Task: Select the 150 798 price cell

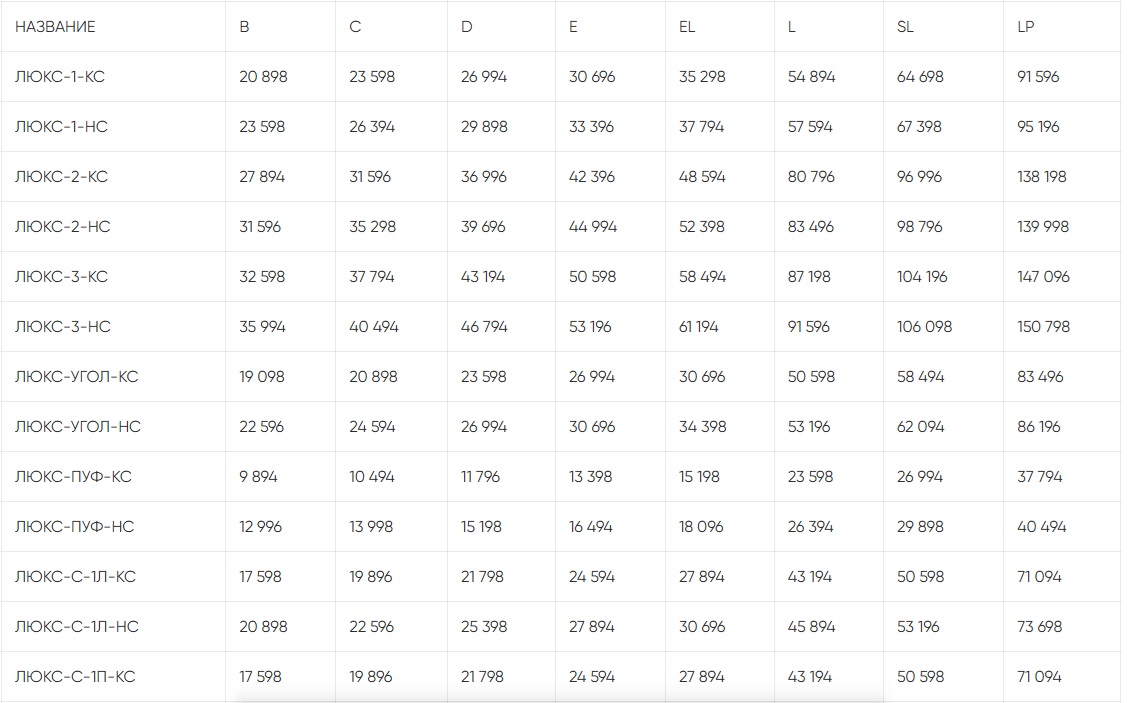Action: coord(1043,327)
